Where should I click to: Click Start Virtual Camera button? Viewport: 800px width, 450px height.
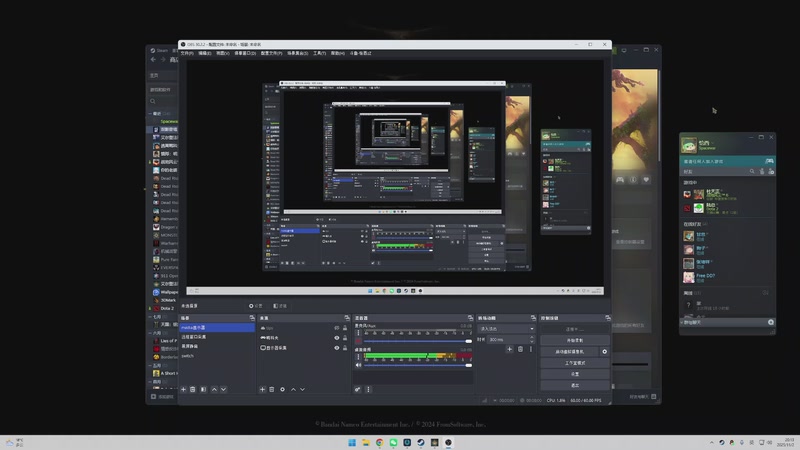click(x=570, y=352)
